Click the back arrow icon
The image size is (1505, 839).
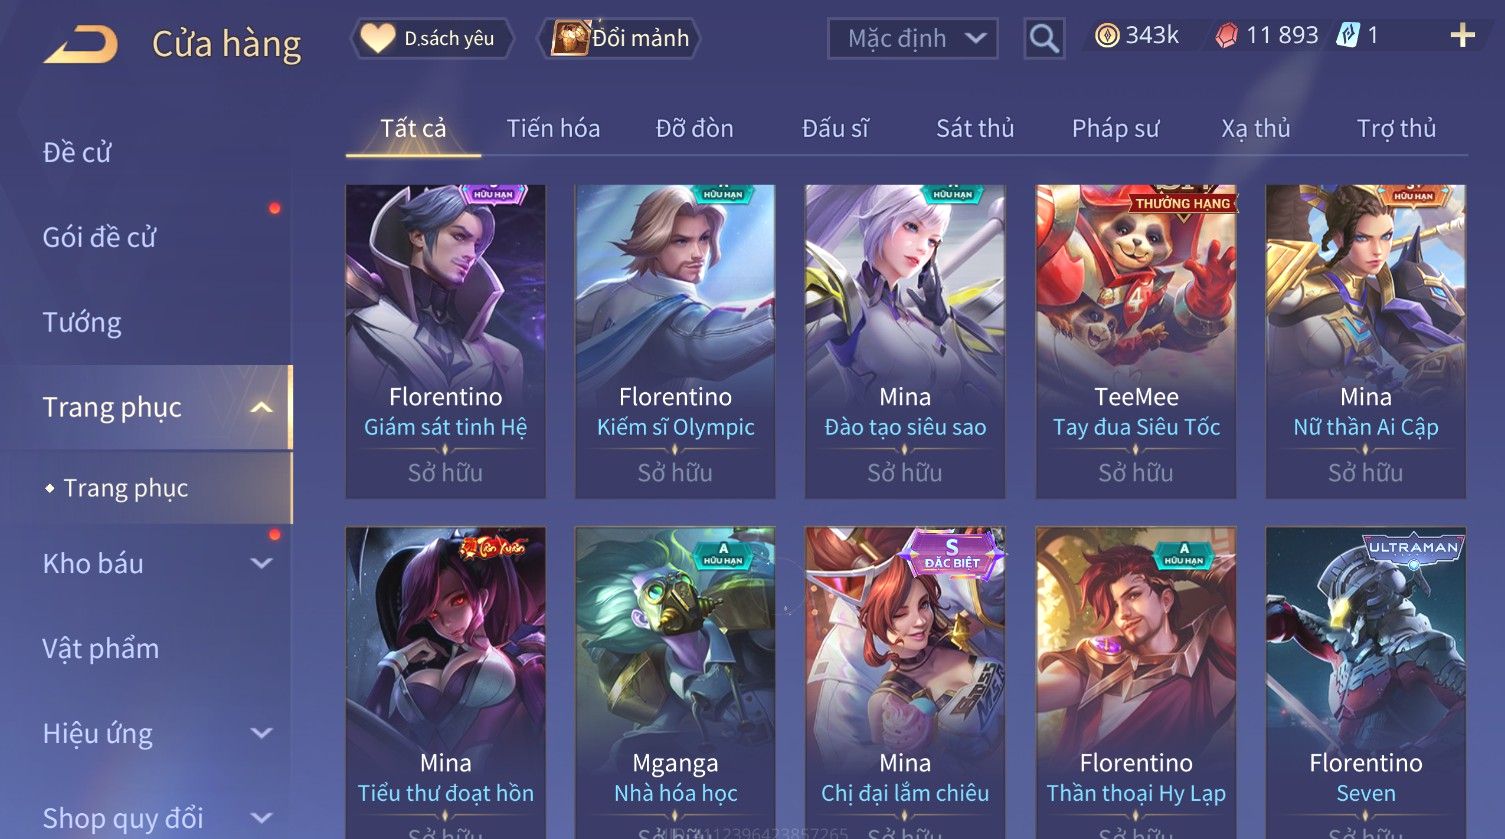pos(81,45)
